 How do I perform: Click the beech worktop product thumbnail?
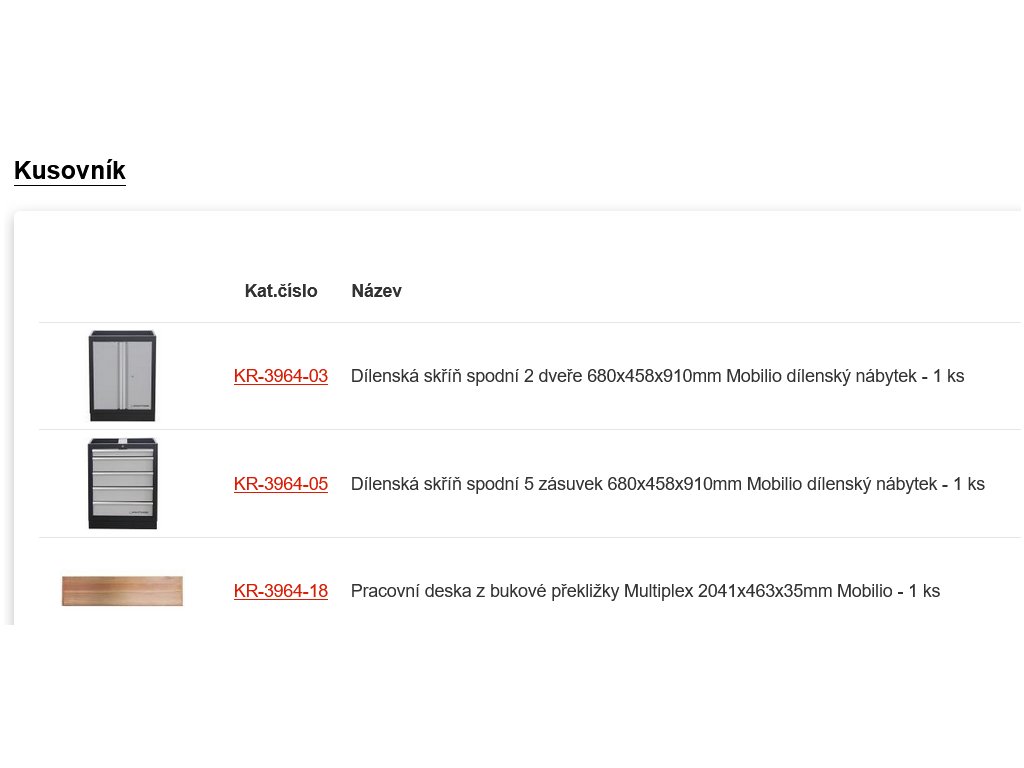coord(122,590)
